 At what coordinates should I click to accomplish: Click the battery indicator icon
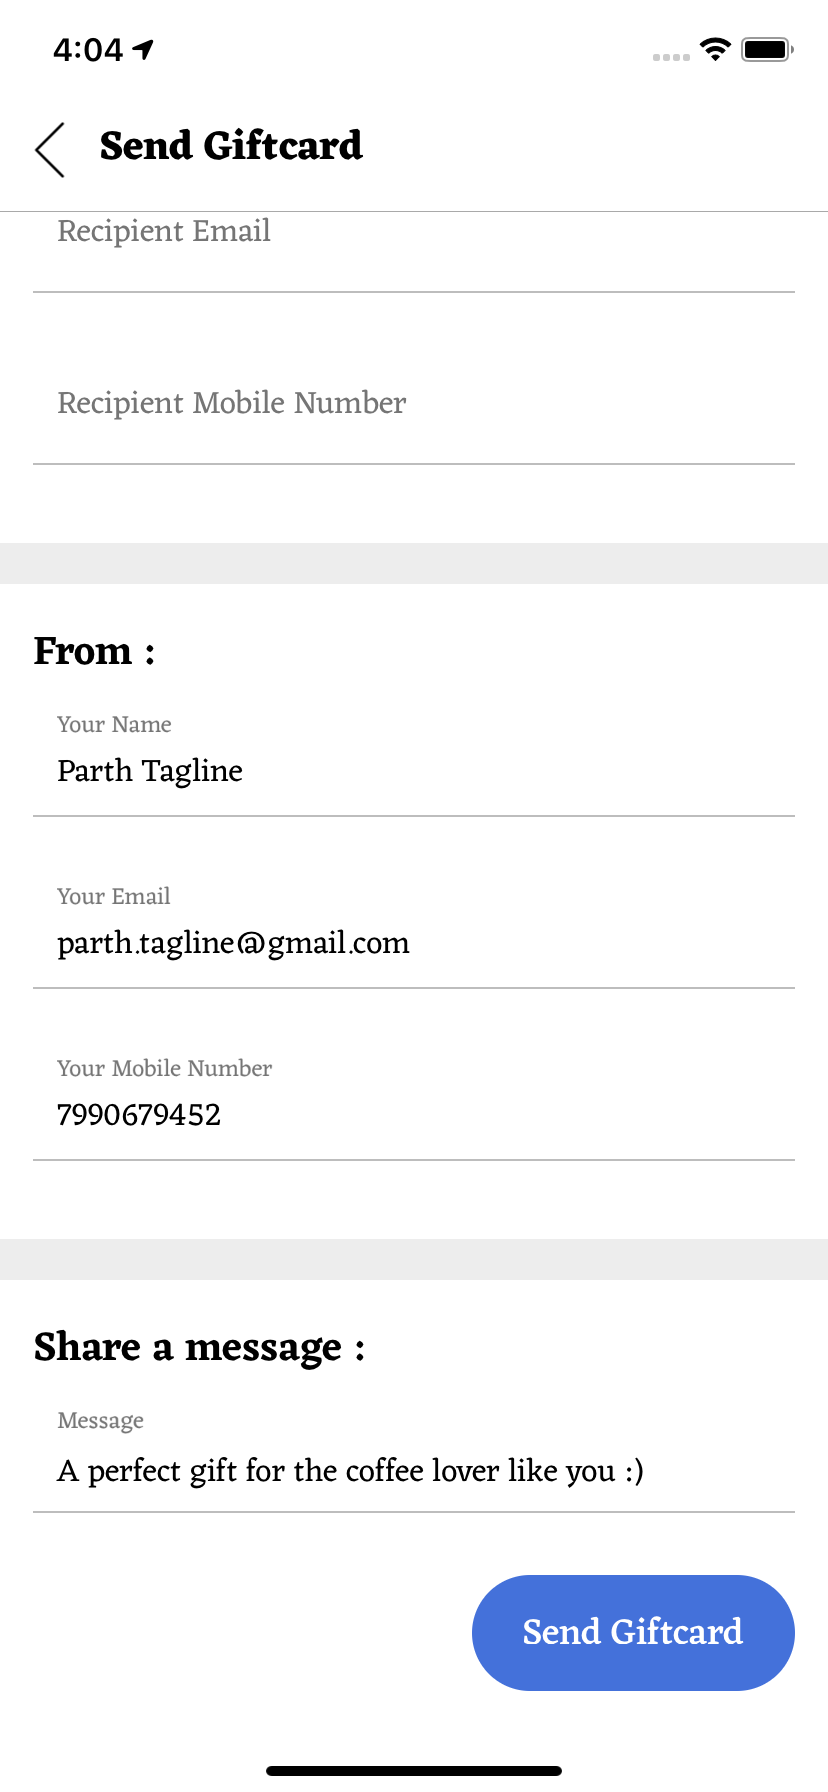point(767,49)
